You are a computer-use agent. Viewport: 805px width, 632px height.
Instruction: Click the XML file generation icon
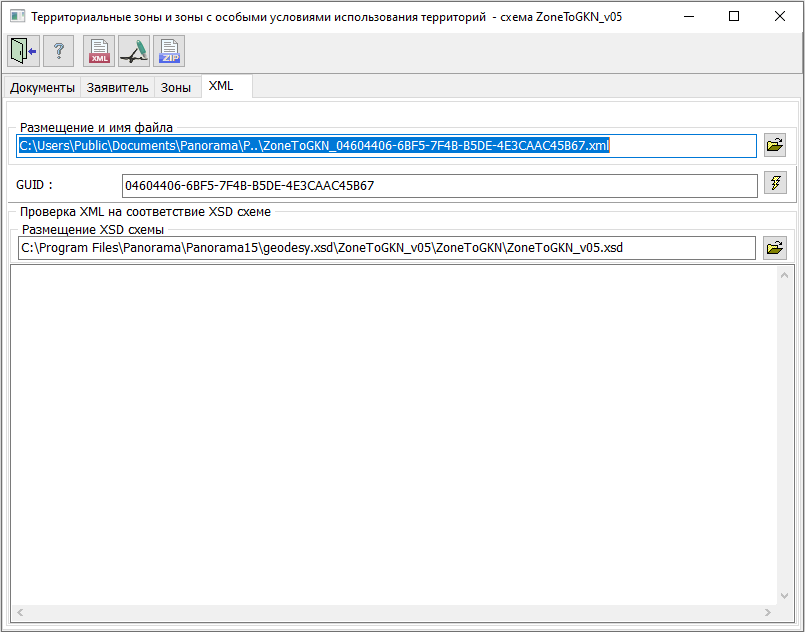click(x=99, y=51)
